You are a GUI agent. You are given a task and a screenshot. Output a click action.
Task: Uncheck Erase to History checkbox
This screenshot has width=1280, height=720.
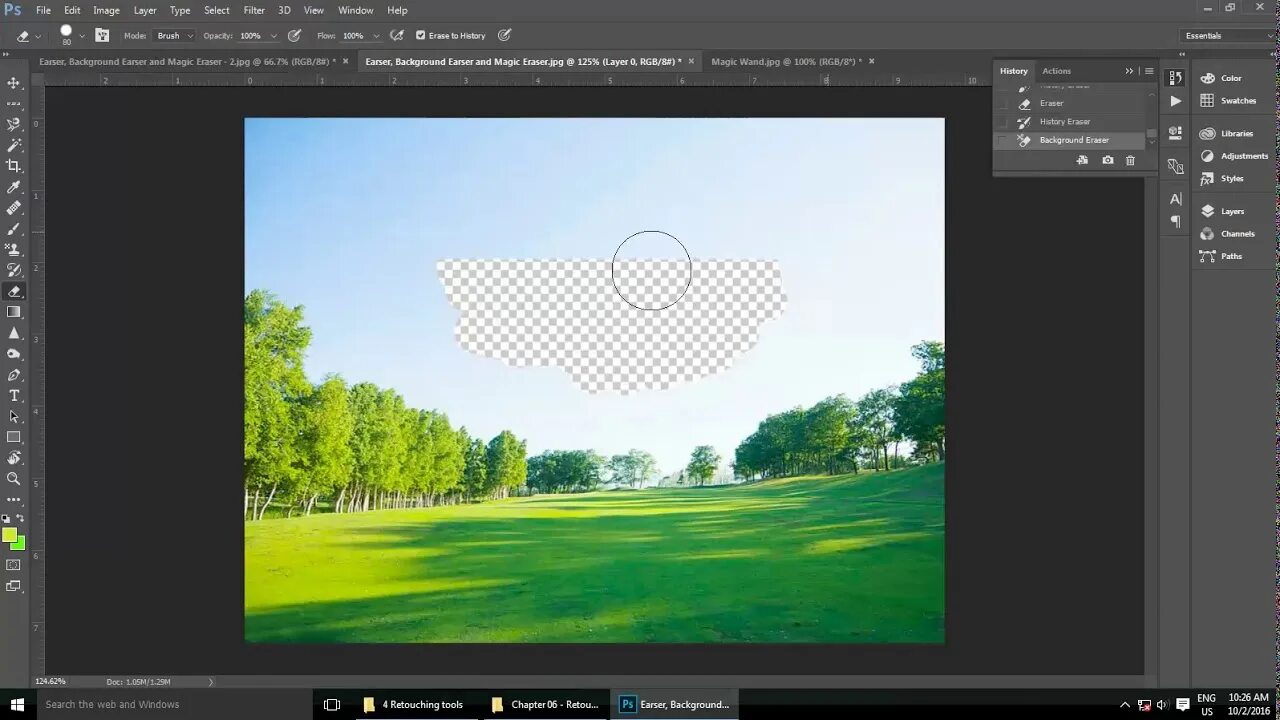(x=420, y=35)
